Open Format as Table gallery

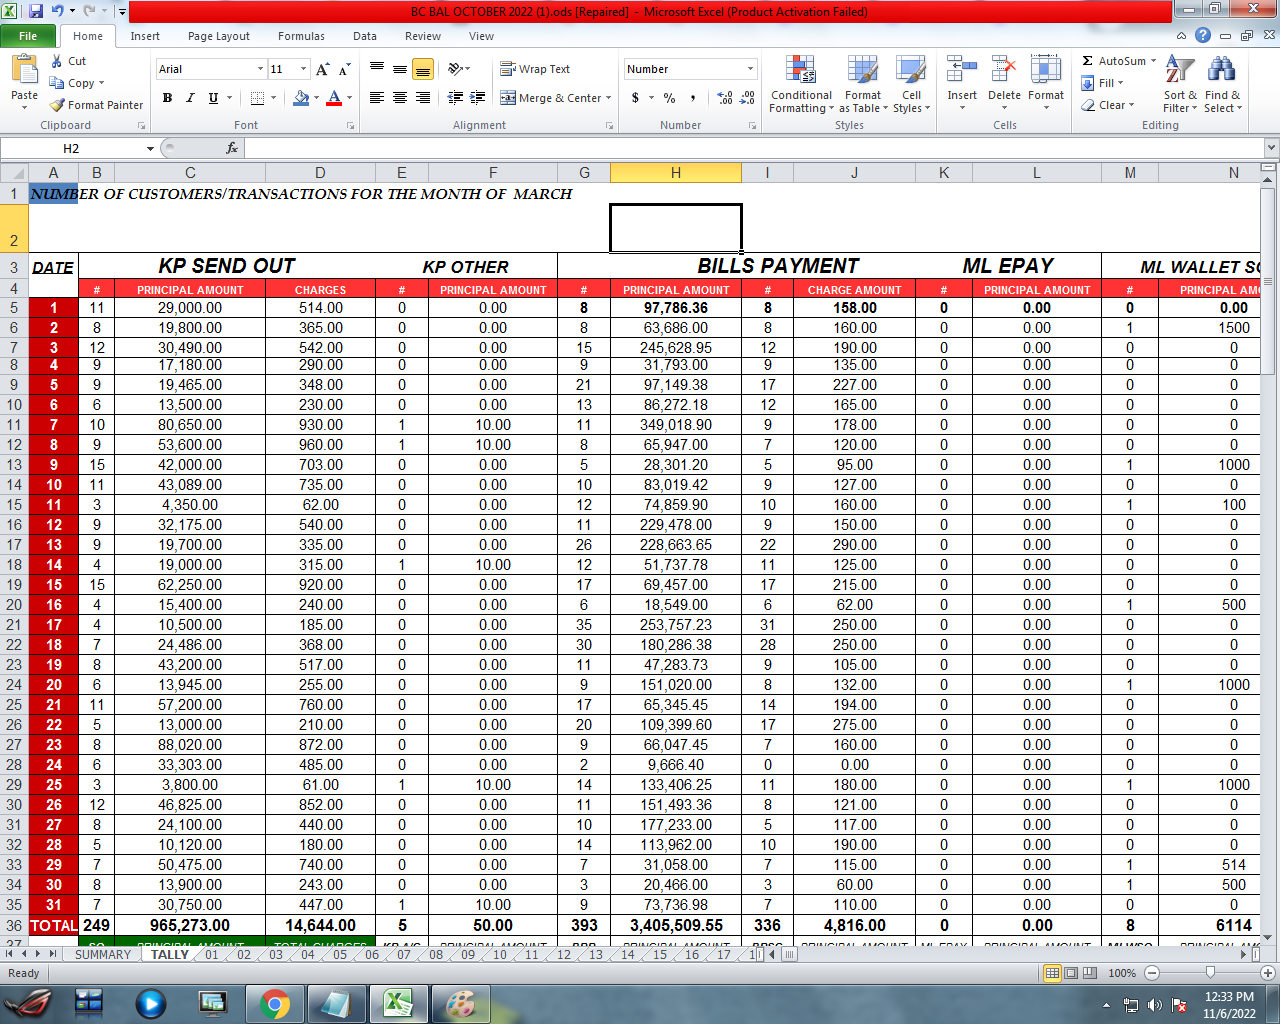[863, 85]
